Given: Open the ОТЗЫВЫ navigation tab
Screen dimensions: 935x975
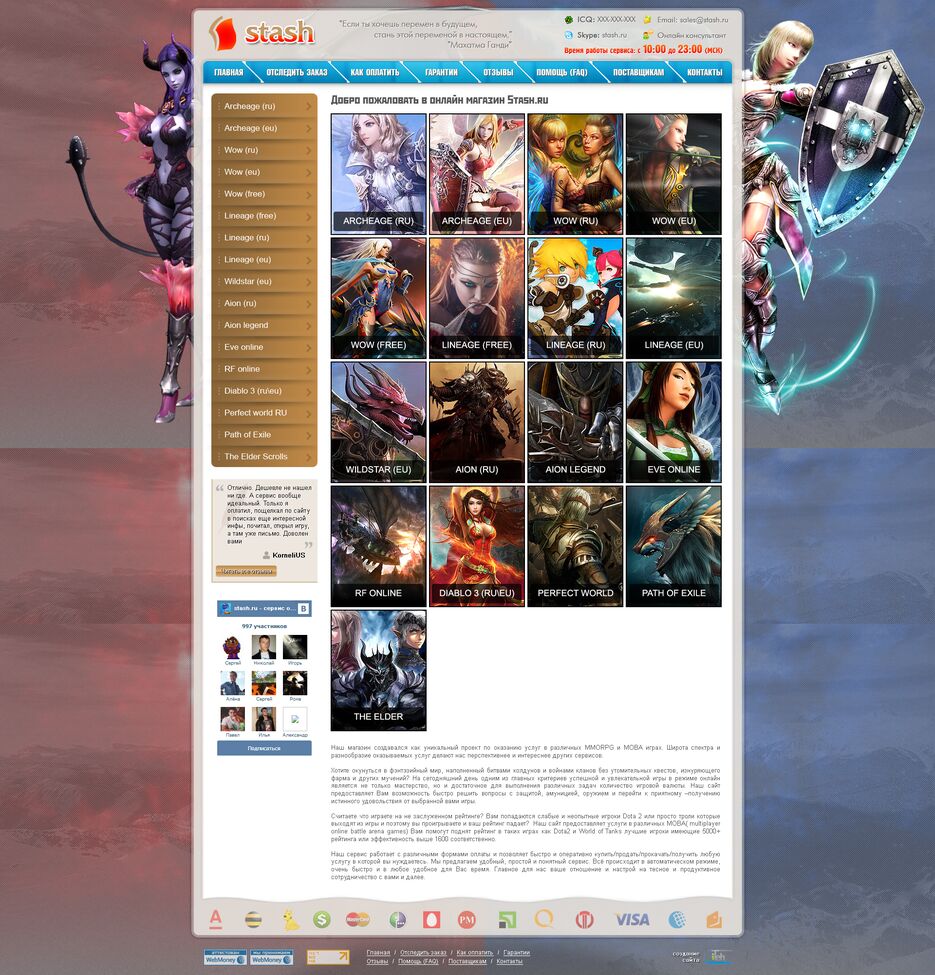Looking at the screenshot, I should click(x=499, y=73).
